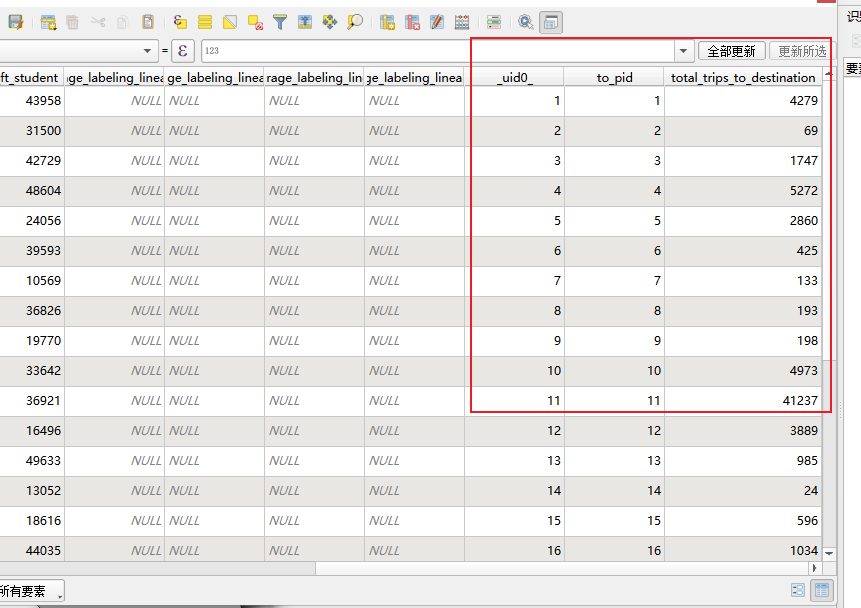Select the ft_student cell 13052
Image resolution: width=861 pixels, height=608 pixels.
pos(32,491)
